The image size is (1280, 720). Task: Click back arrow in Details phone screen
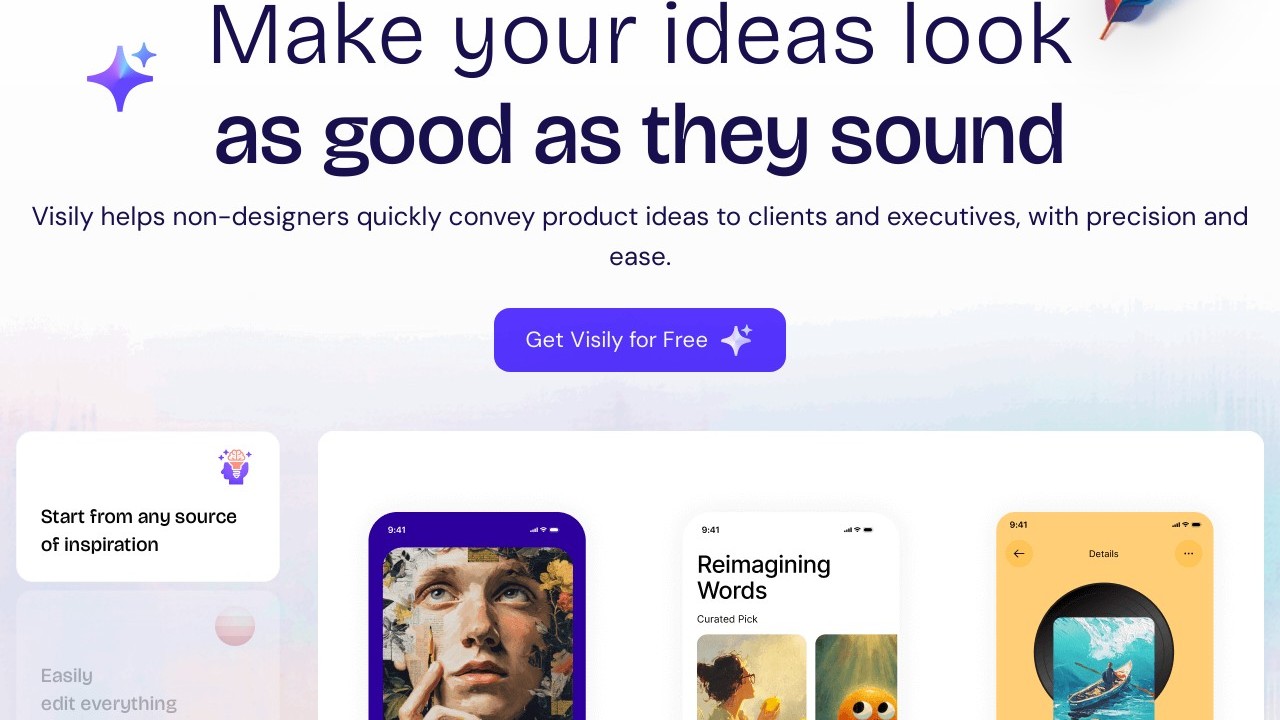[1019, 553]
